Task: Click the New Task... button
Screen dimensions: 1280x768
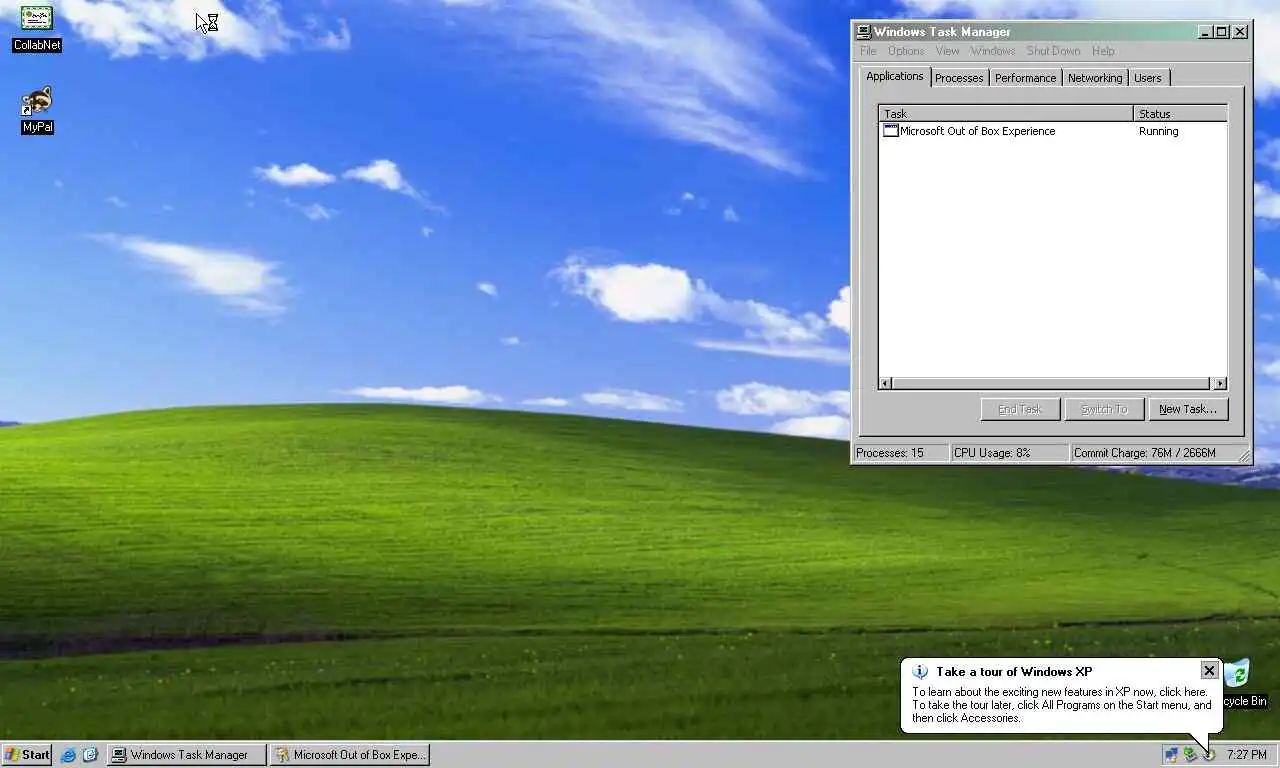Action: (x=1187, y=409)
